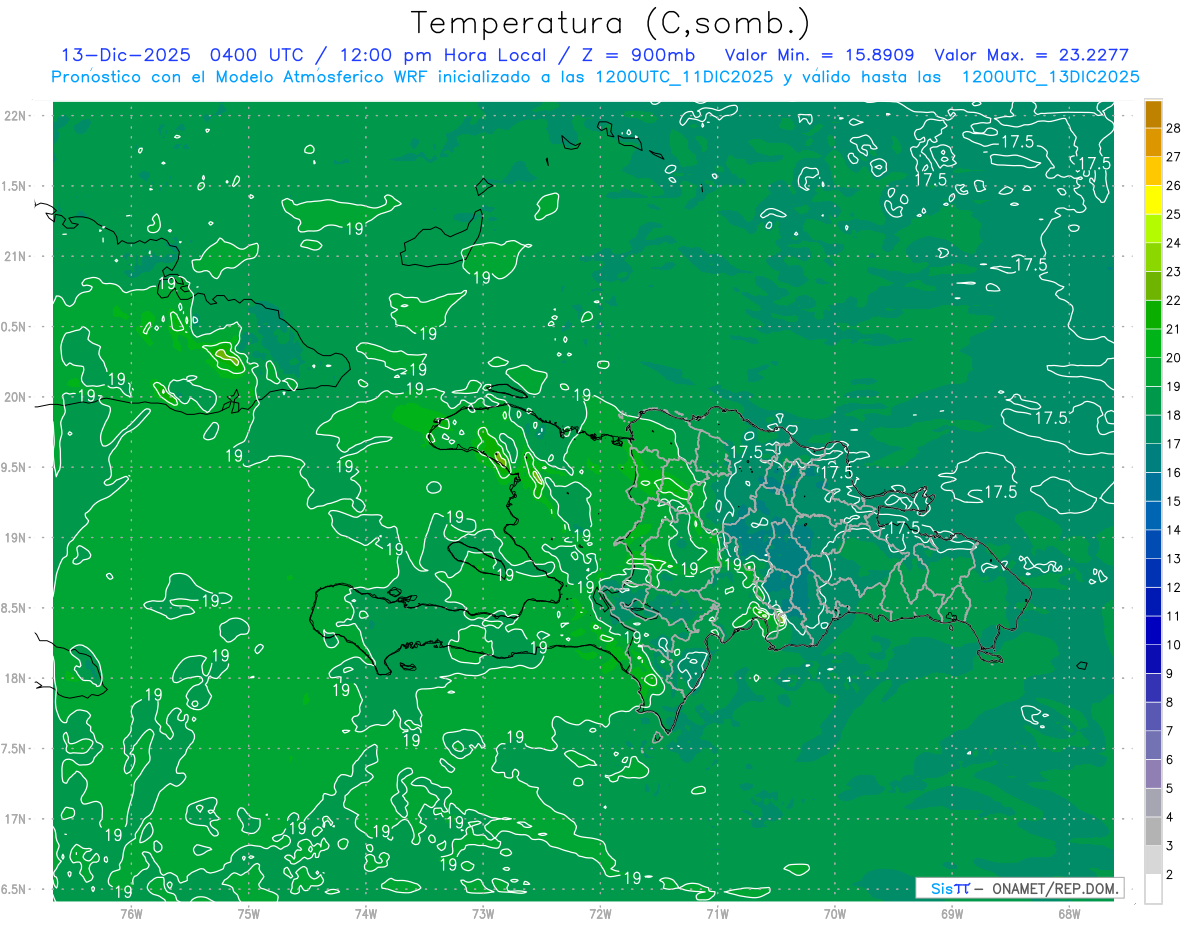
Task: Click the "76W" longitude label
Action: pos(131,914)
